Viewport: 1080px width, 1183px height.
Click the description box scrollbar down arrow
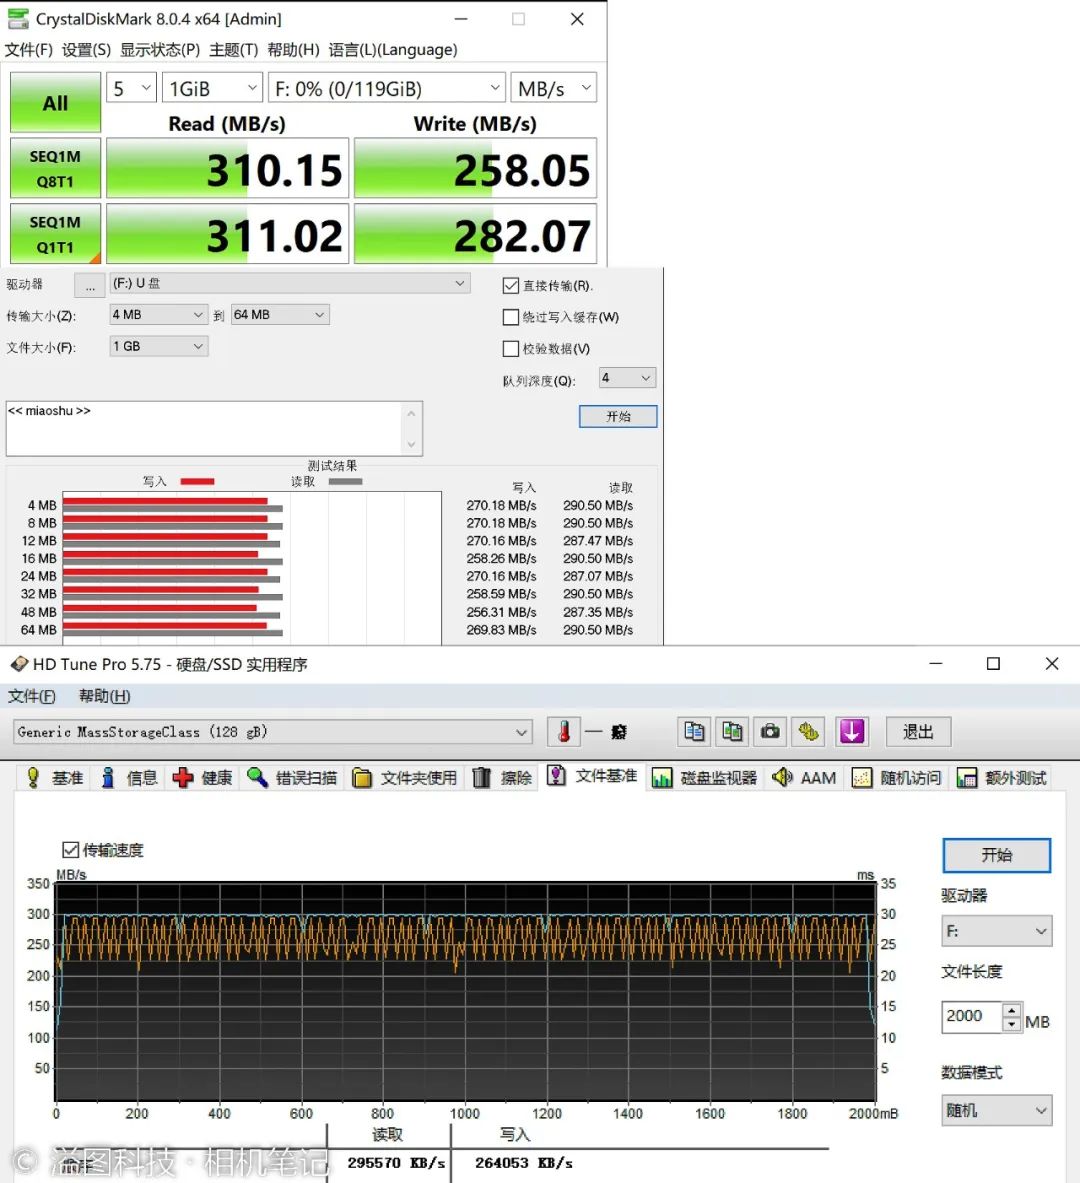tap(411, 444)
